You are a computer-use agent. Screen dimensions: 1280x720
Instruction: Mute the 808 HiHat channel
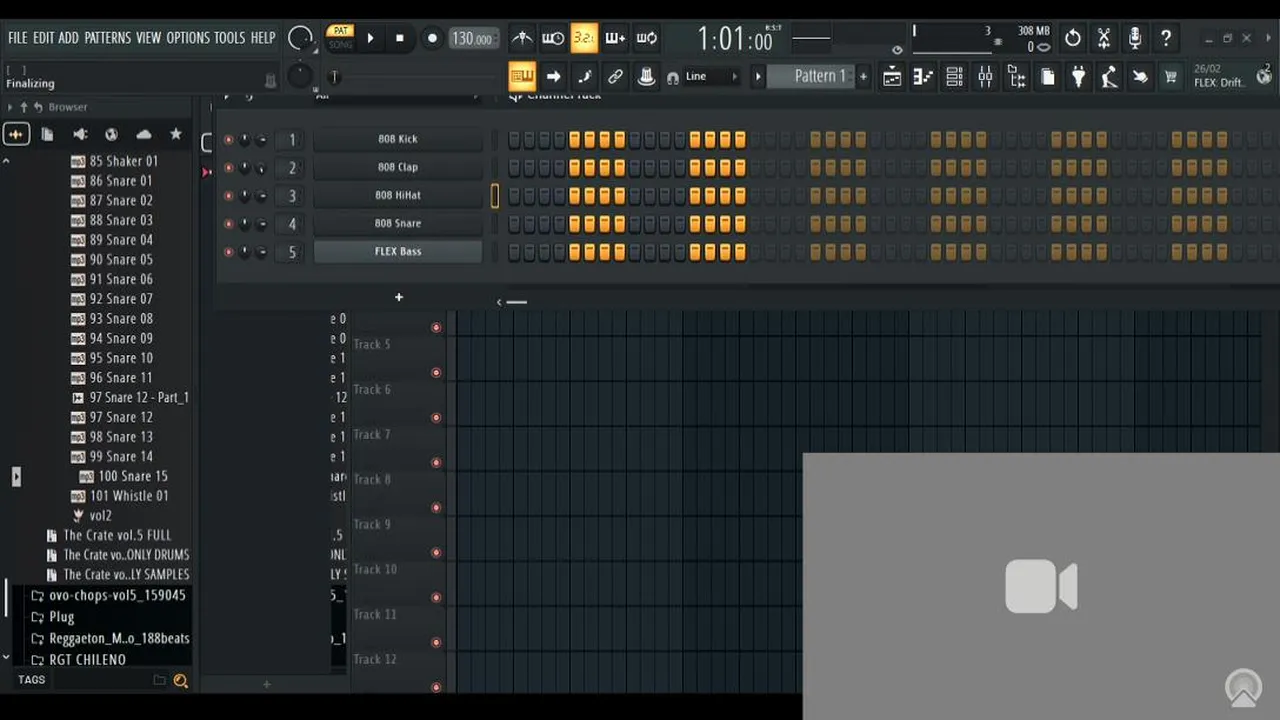point(228,196)
